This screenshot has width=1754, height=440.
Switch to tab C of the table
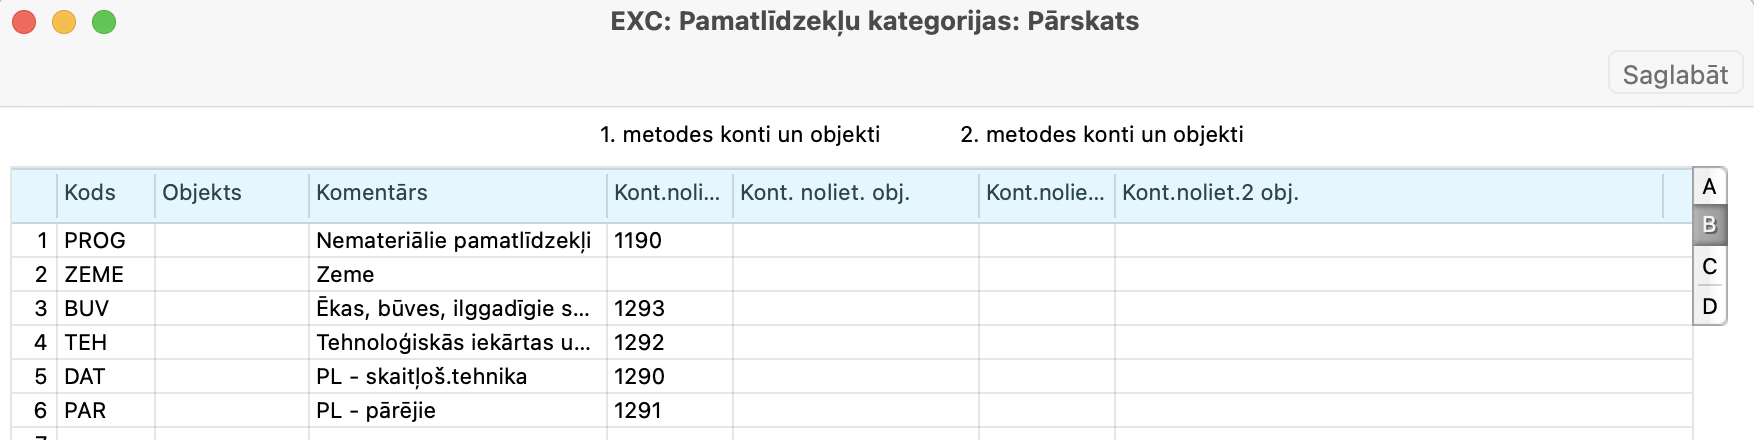click(x=1709, y=267)
